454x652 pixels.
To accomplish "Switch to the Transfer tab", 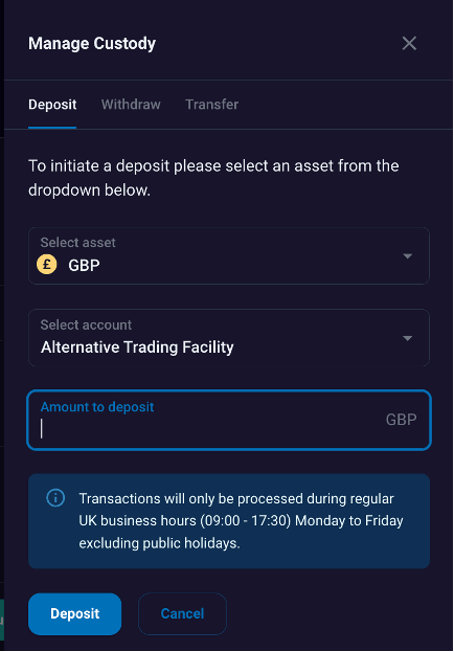I will [x=212, y=104].
